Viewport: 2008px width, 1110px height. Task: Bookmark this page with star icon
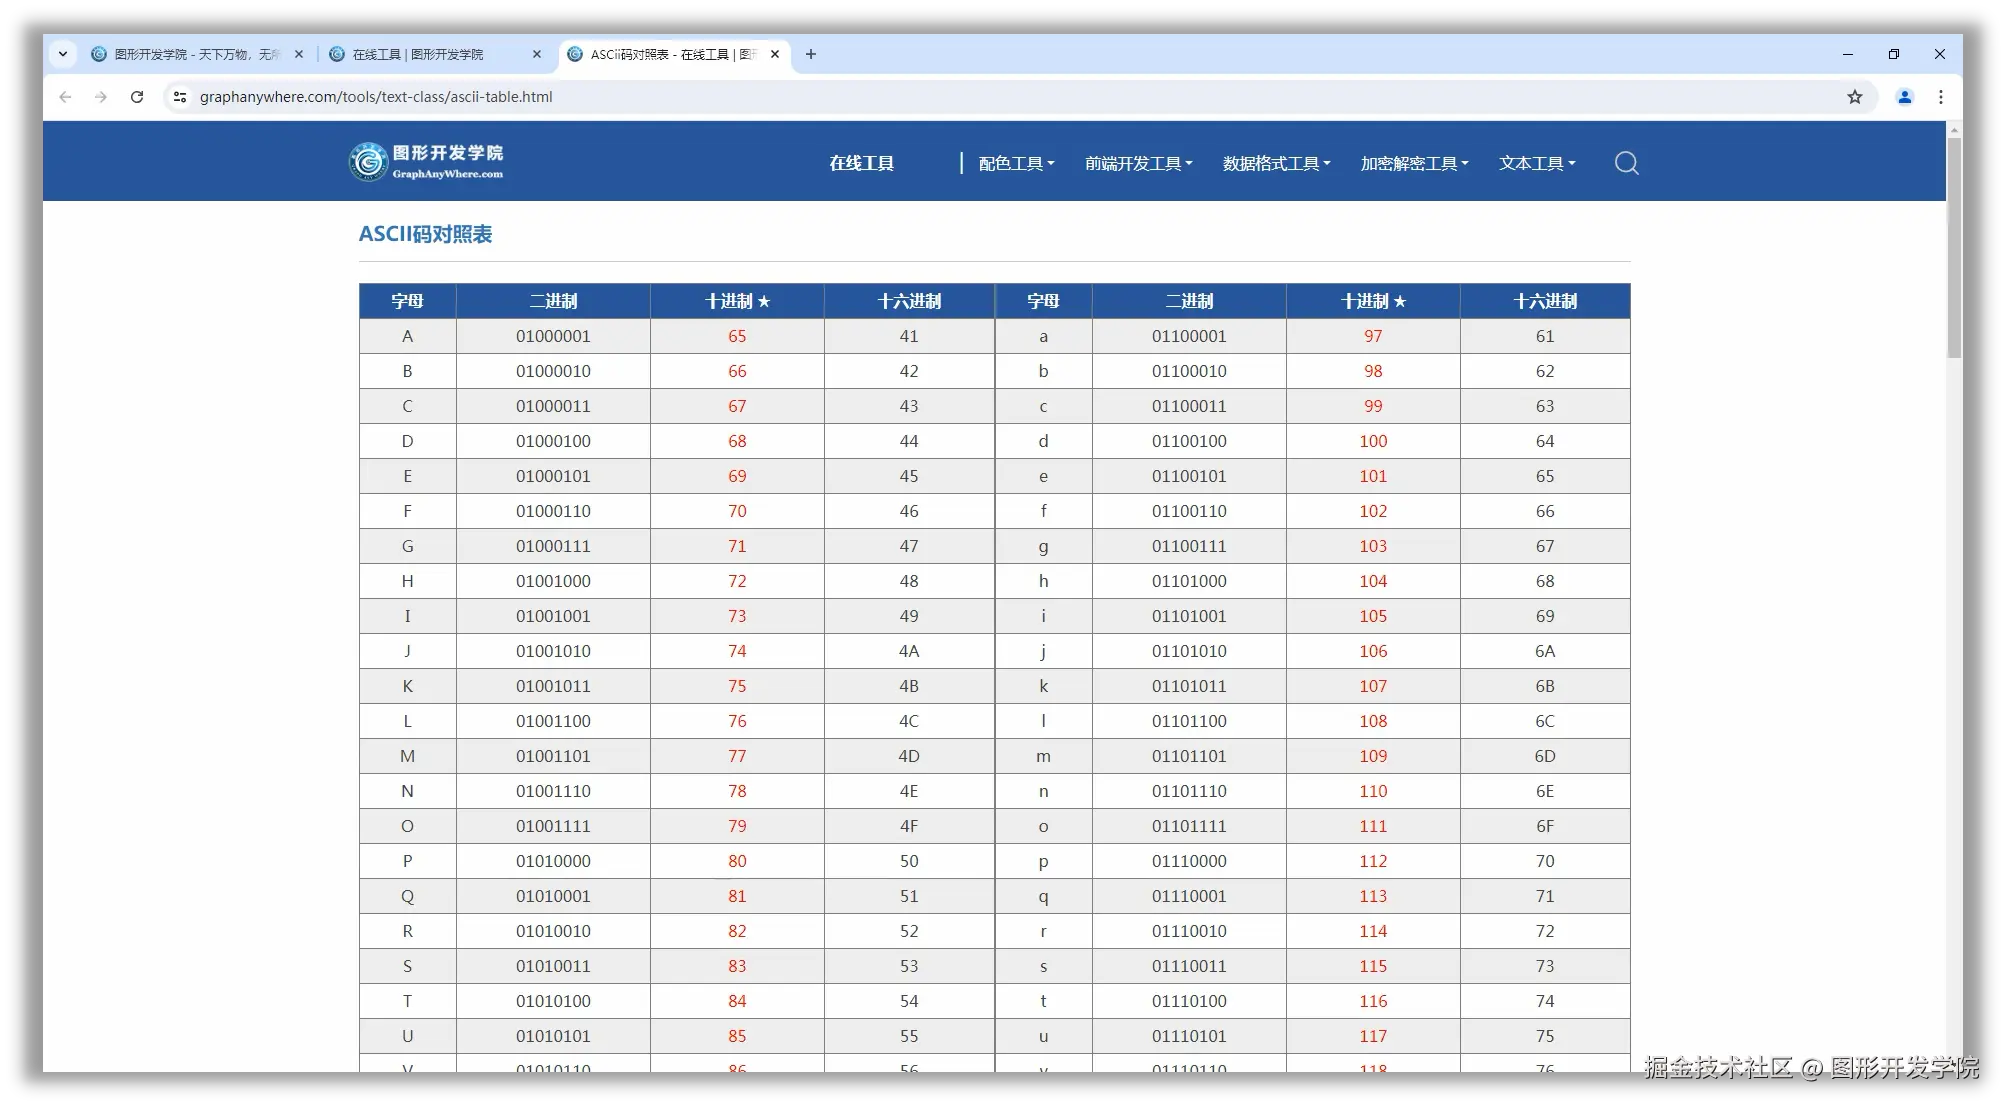point(1855,97)
